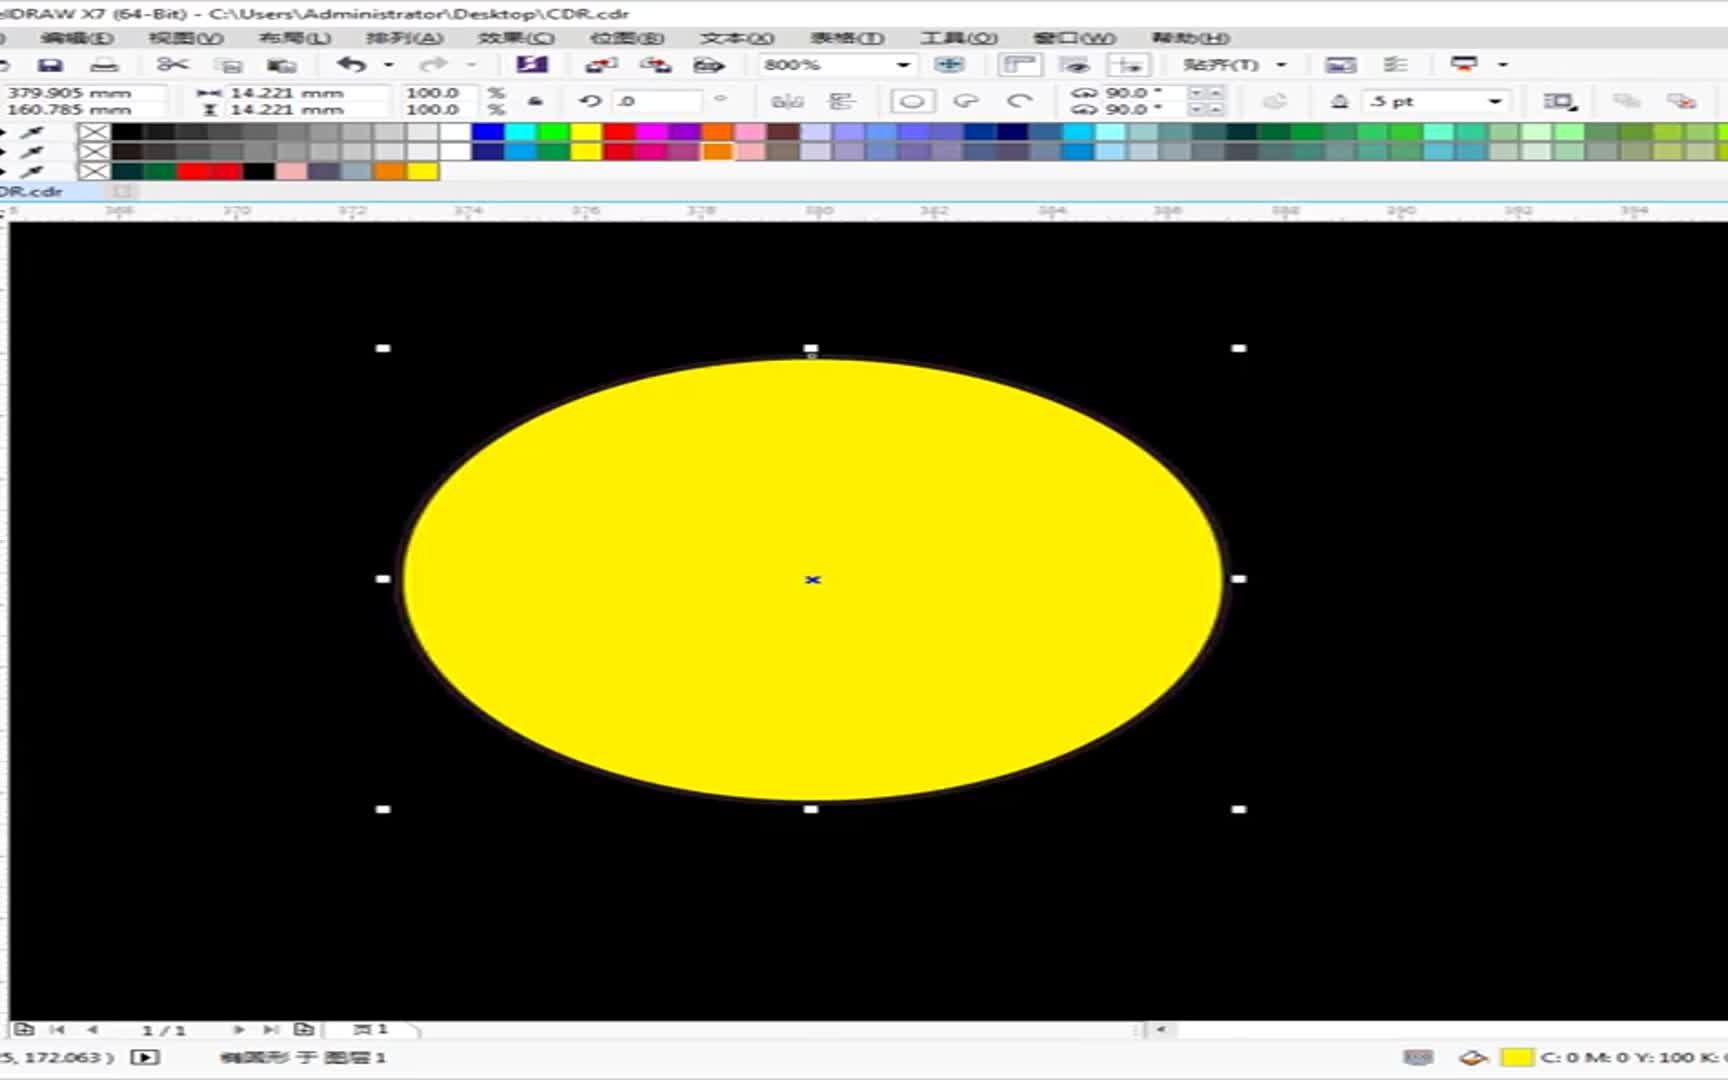This screenshot has width=1728, height=1080.
Task: Click the Save icon in toolbar
Action: [50, 65]
